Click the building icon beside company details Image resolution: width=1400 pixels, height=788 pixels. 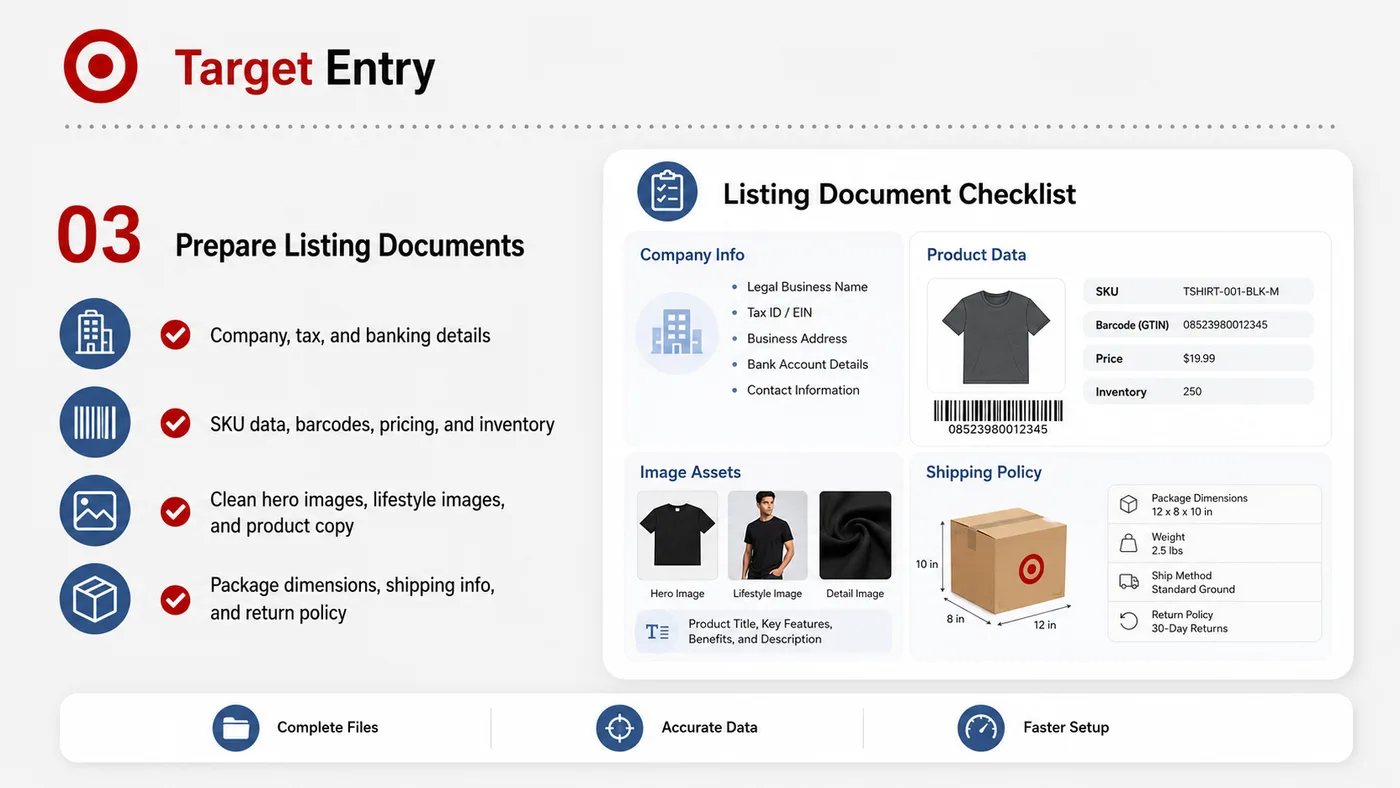pos(95,334)
